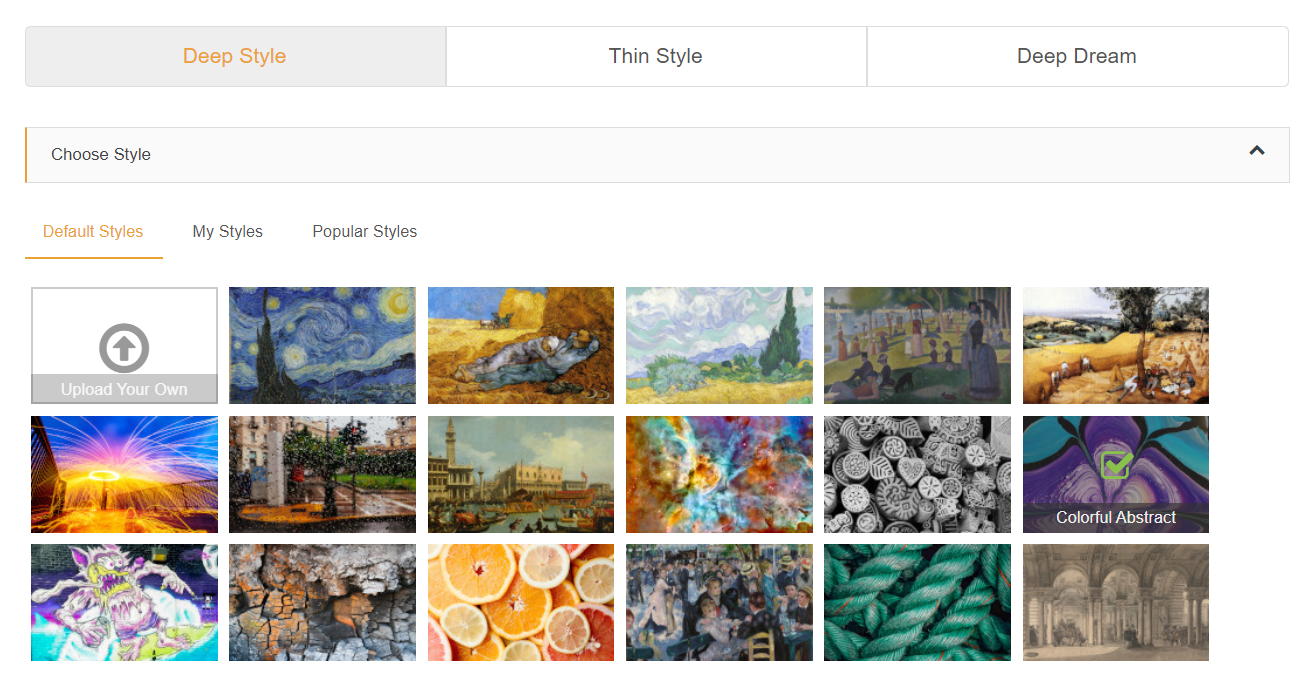Choose the Starry Night style thumbnail
The image size is (1294, 686).
coord(322,345)
